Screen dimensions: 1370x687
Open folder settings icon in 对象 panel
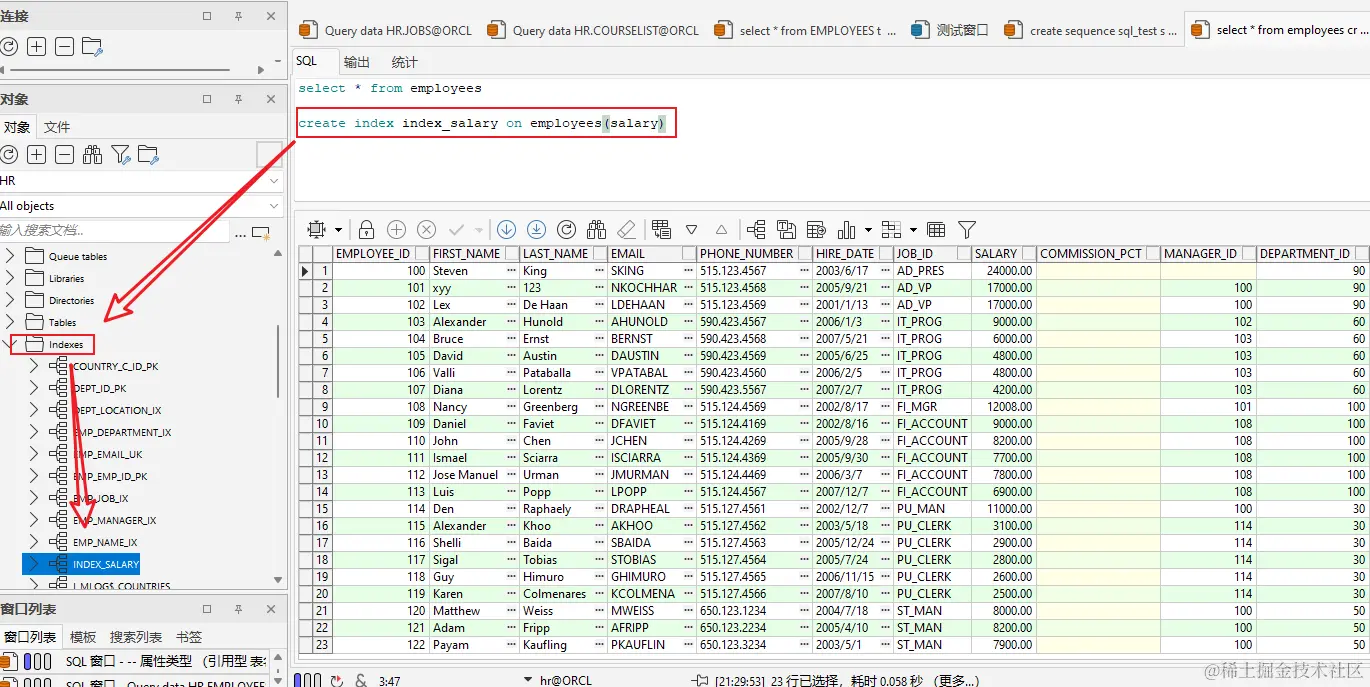click(x=149, y=155)
